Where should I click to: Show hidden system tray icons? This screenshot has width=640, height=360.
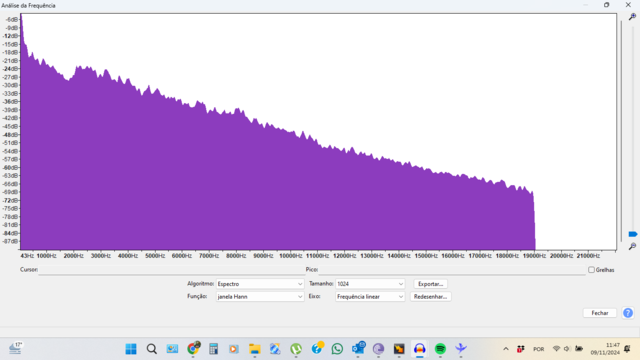click(506, 349)
